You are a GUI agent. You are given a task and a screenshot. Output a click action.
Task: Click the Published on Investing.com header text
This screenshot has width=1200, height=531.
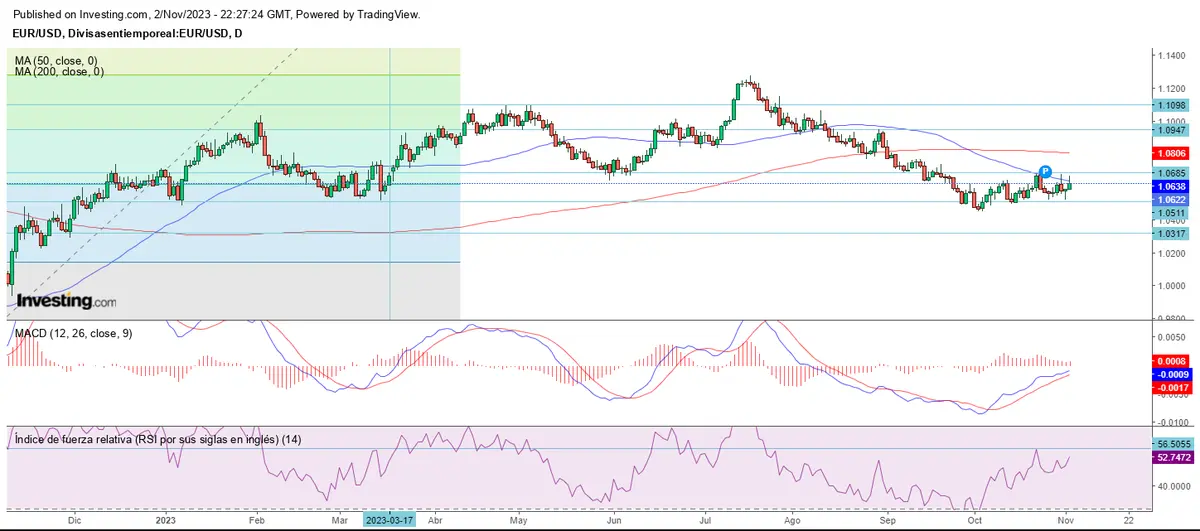[214, 15]
